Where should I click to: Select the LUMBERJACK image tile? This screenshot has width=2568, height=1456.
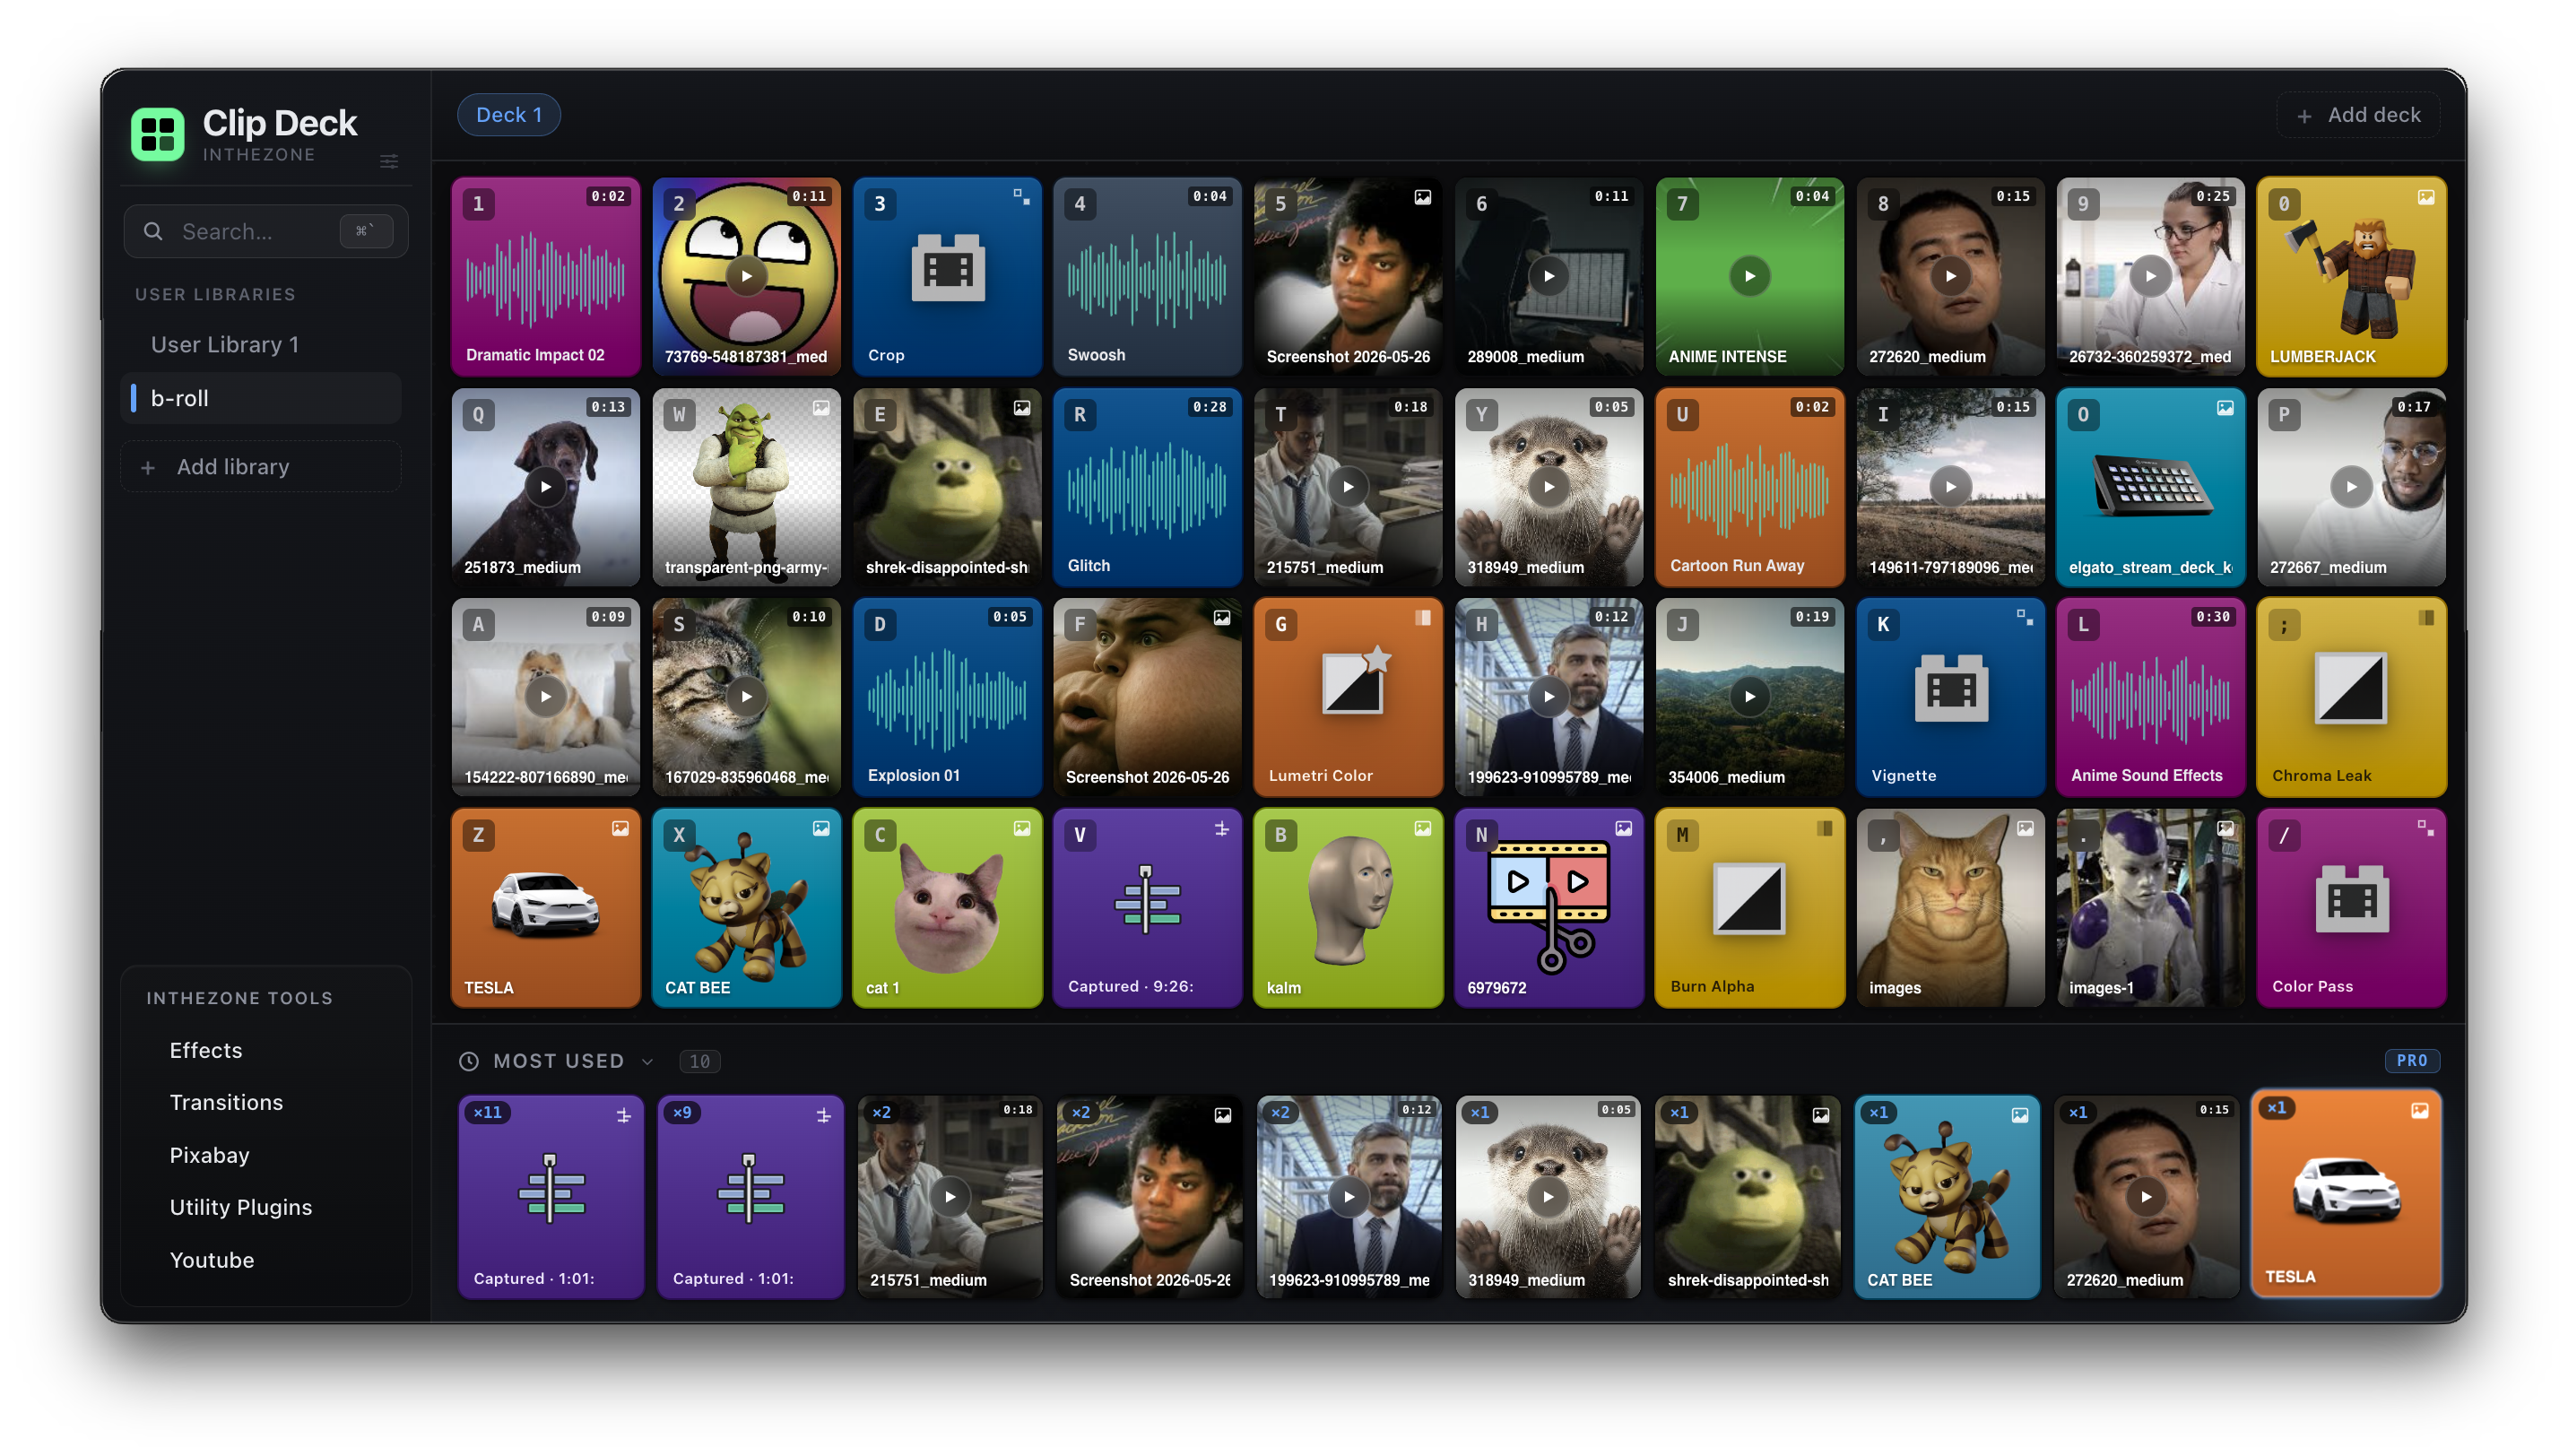pyautogui.click(x=2351, y=277)
